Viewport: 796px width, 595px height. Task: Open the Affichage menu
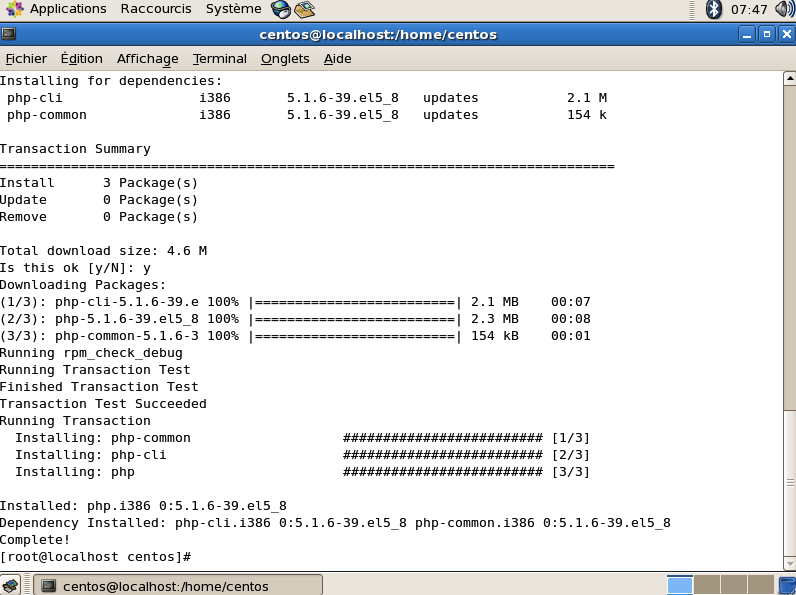(147, 59)
